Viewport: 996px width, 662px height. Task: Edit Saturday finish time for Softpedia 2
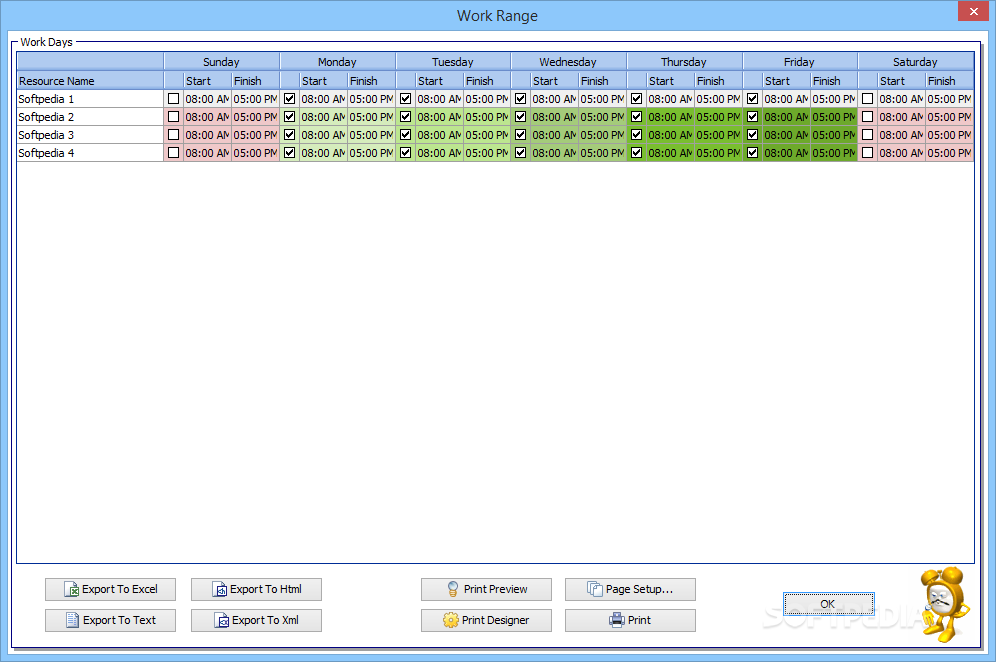click(x=950, y=117)
